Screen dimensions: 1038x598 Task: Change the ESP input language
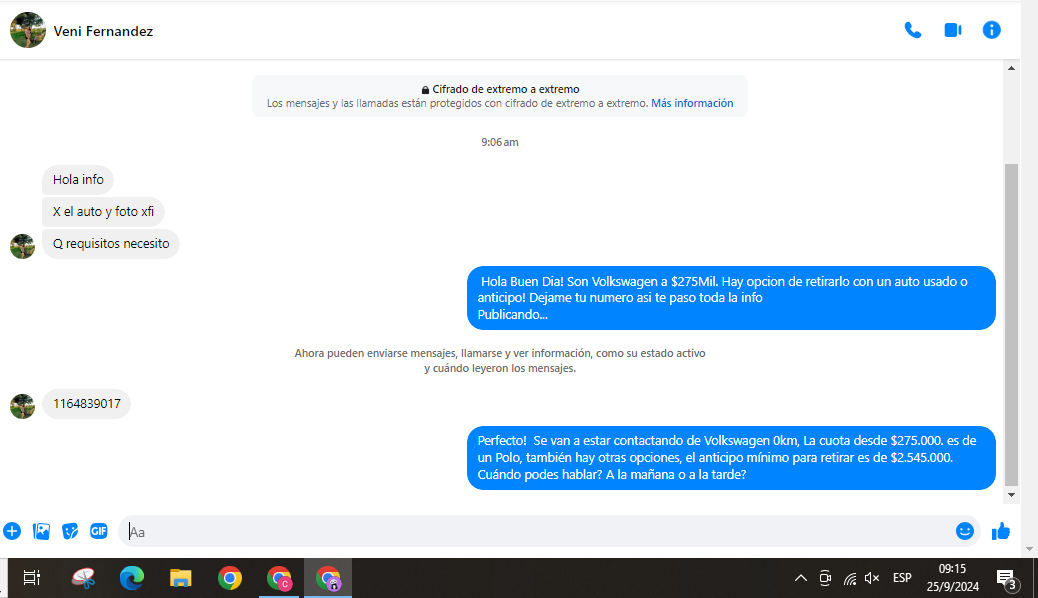(x=902, y=578)
